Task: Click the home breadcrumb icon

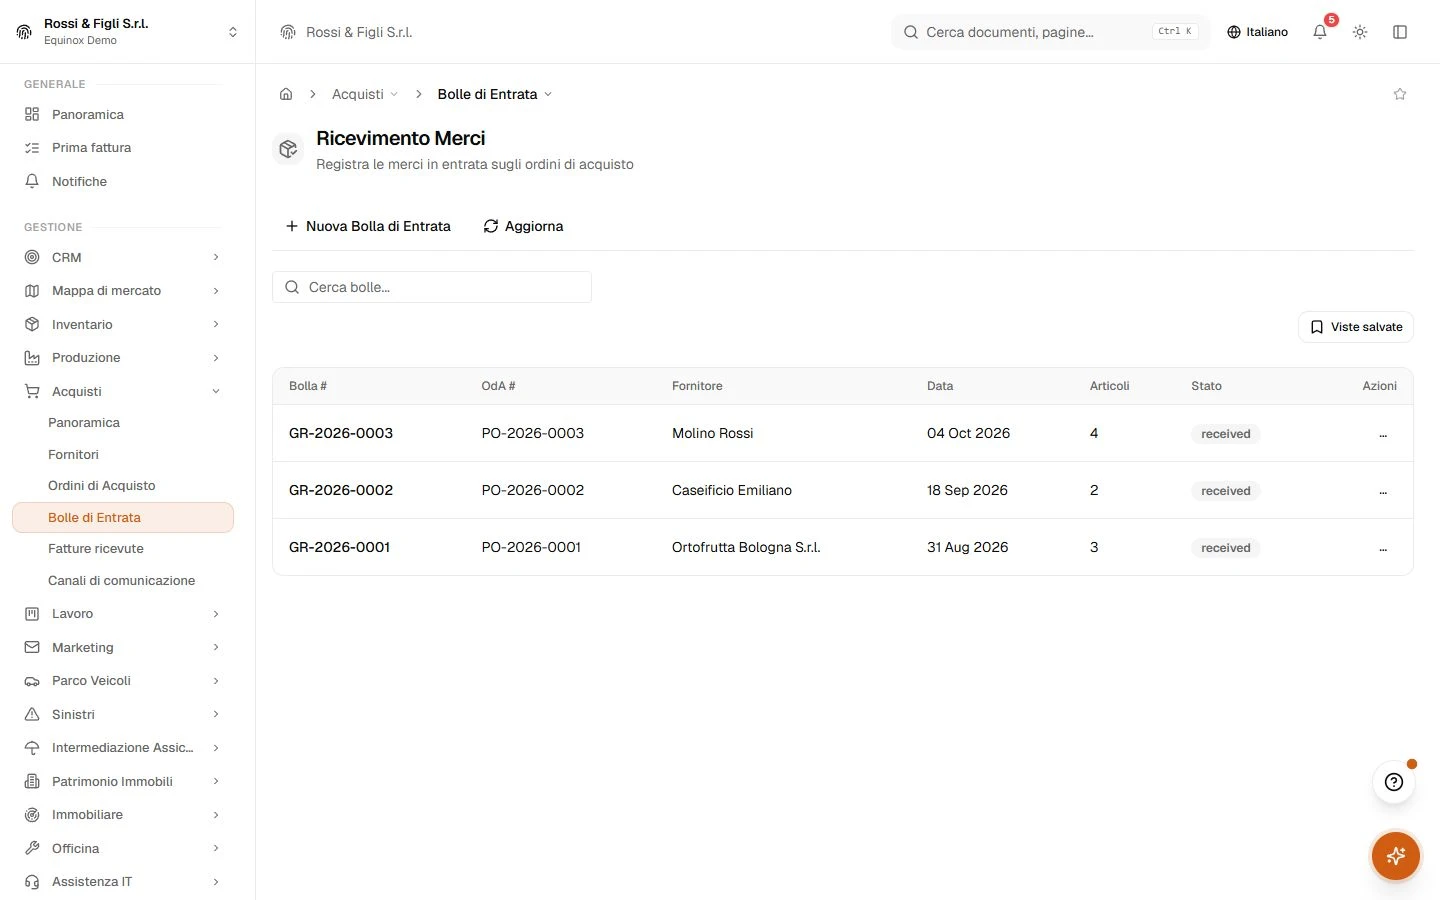Action: click(x=286, y=94)
